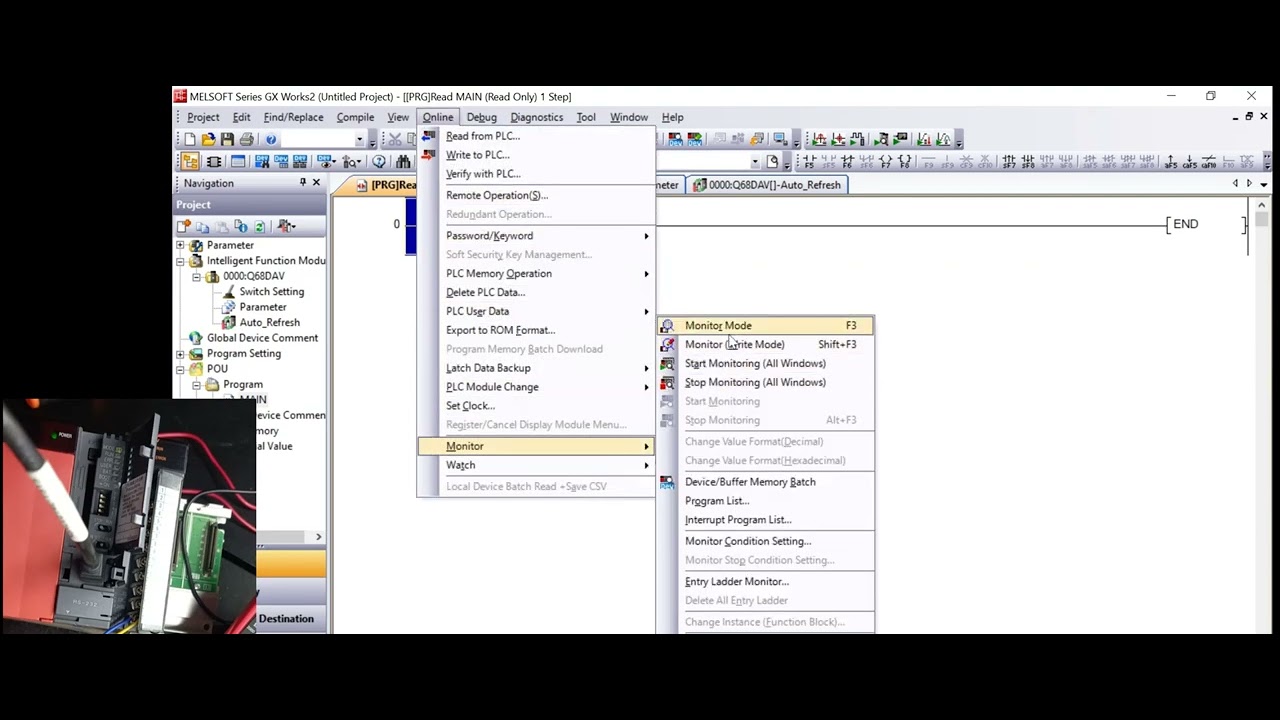Open the Latch Data Backup submenu

coord(537,368)
